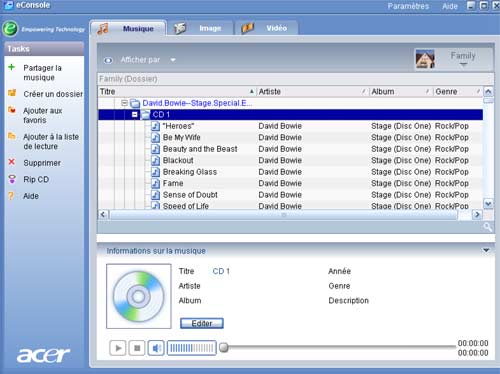
Task: Click the CD album art thumbnail
Action: click(139, 296)
